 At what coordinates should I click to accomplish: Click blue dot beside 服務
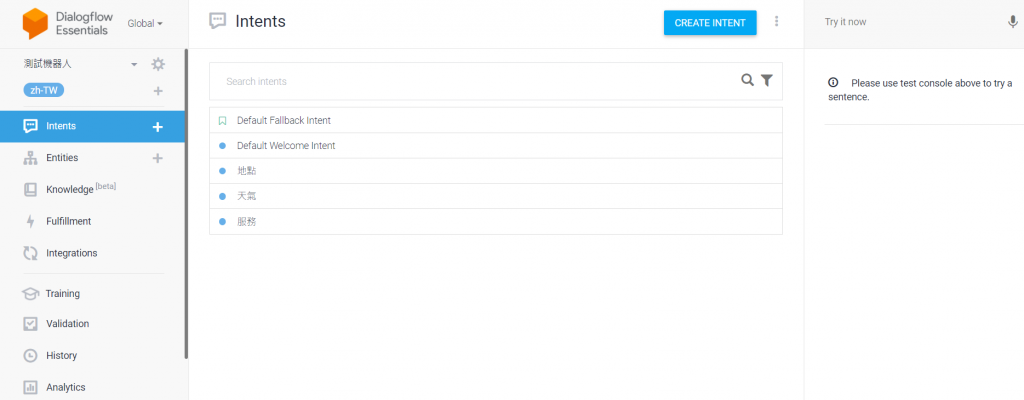point(222,222)
